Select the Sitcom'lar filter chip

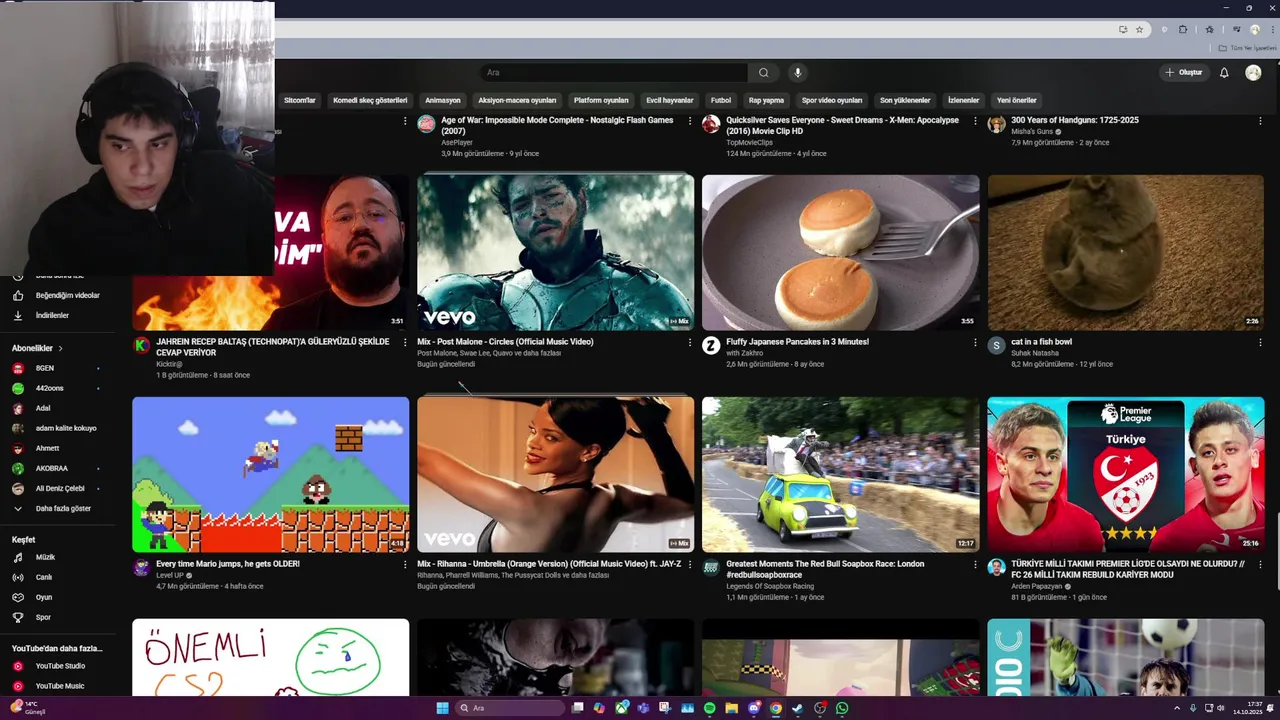coord(300,100)
